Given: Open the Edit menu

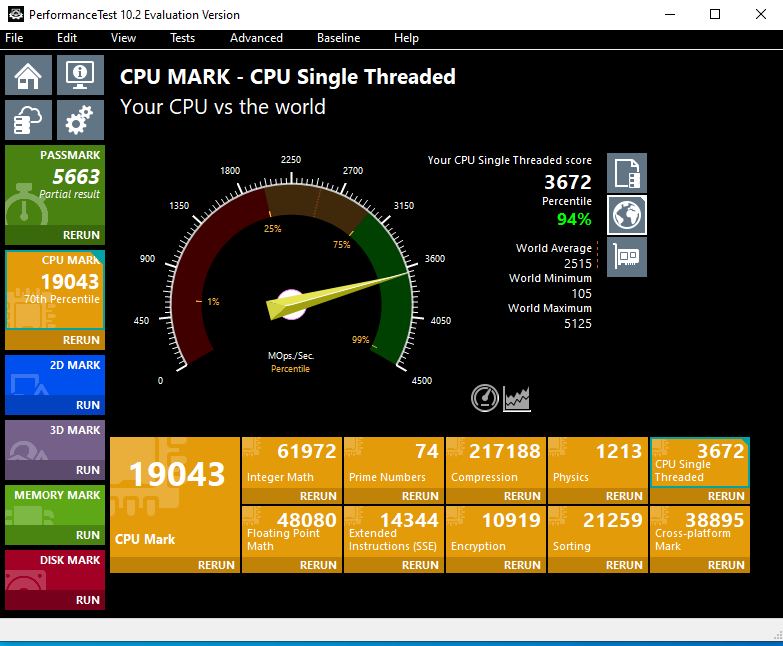Looking at the screenshot, I should click(67, 38).
